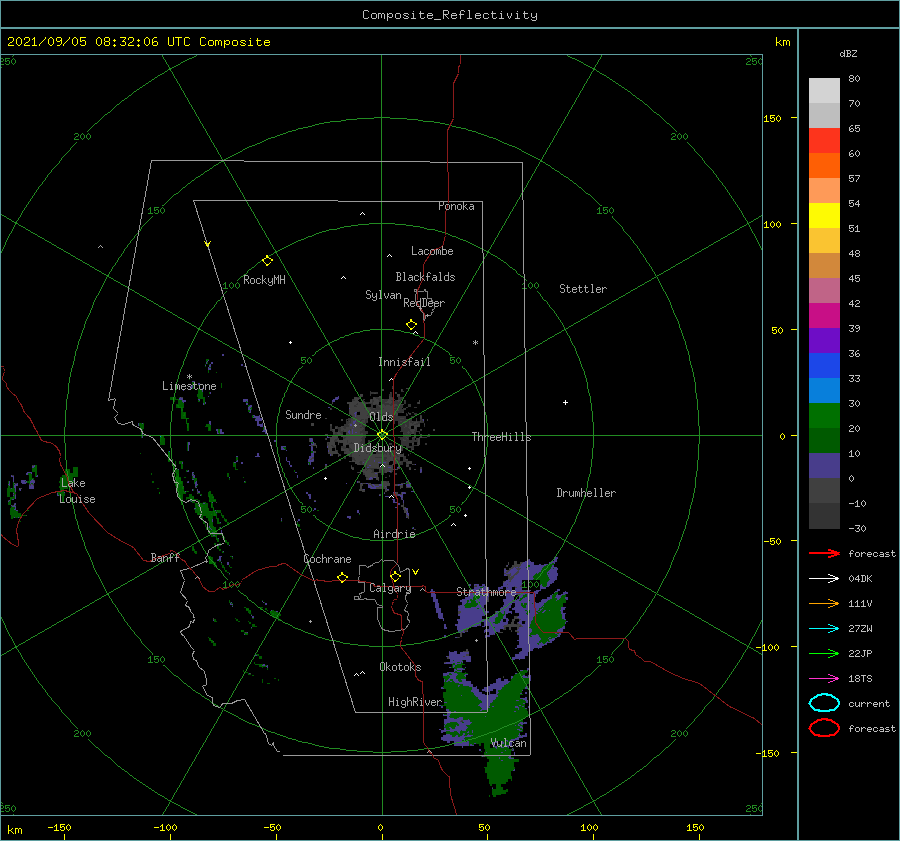Select the yellow 54 dBZ color swatch
900x841 pixels.
pos(824,216)
